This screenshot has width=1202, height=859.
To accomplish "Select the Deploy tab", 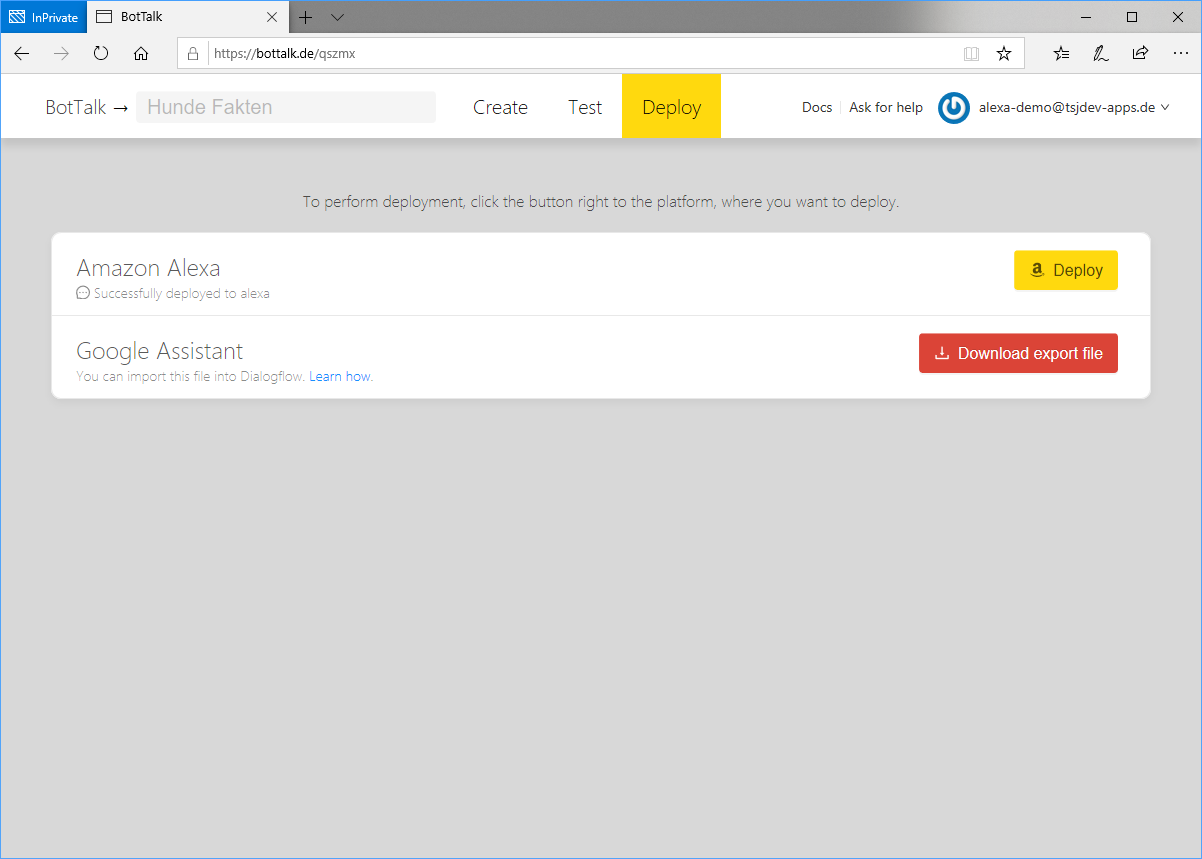I will click(x=671, y=107).
